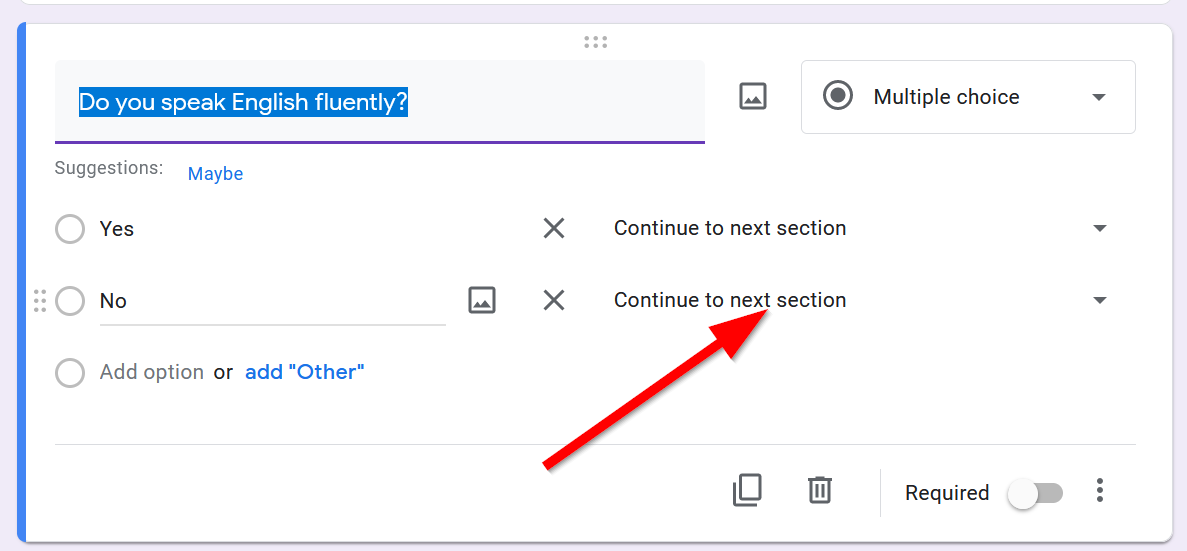Add image to the No option
The image size is (1187, 551).
tap(482, 300)
